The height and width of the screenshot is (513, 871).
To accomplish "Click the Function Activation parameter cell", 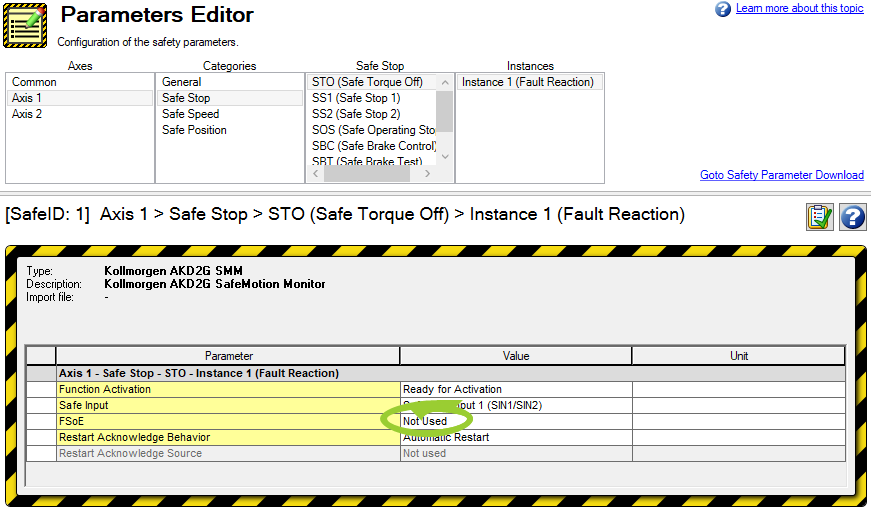I will (x=228, y=390).
